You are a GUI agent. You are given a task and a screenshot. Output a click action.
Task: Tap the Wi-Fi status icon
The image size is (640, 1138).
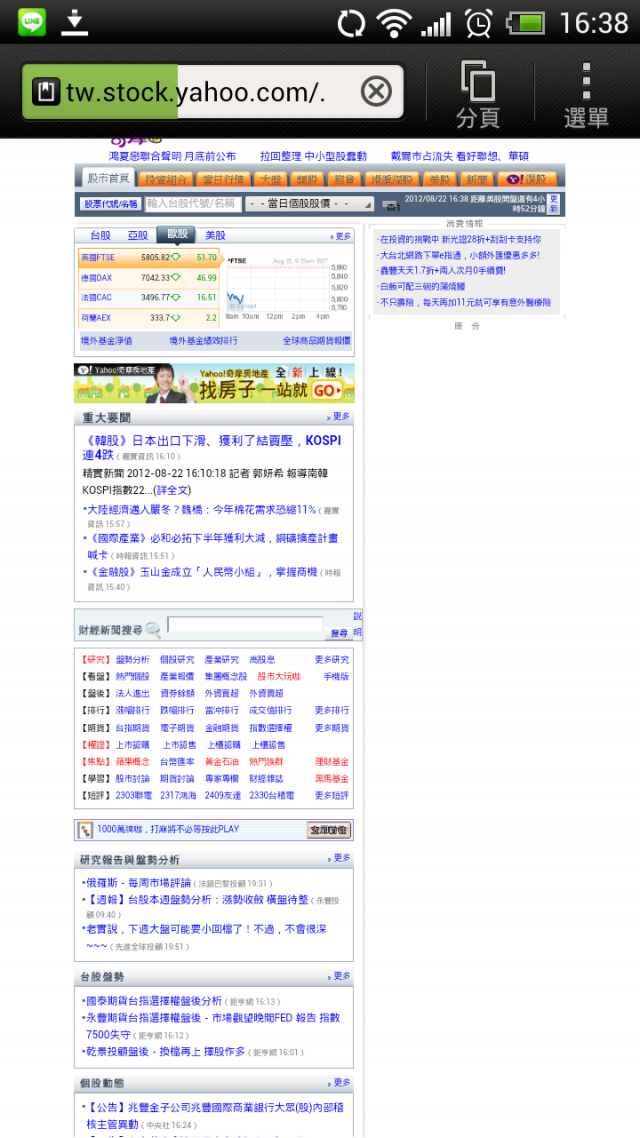[x=394, y=24]
